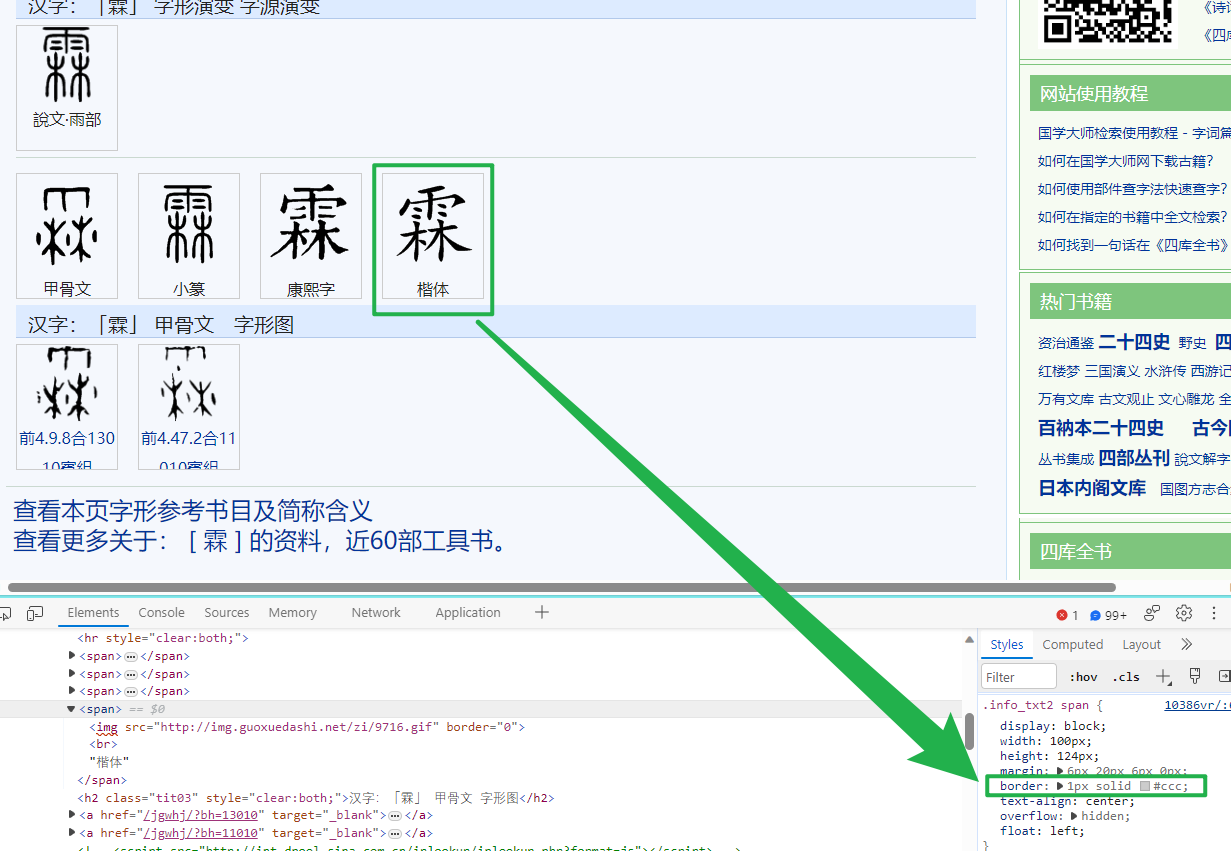Click the icon left of the settings gear

[1152, 613]
